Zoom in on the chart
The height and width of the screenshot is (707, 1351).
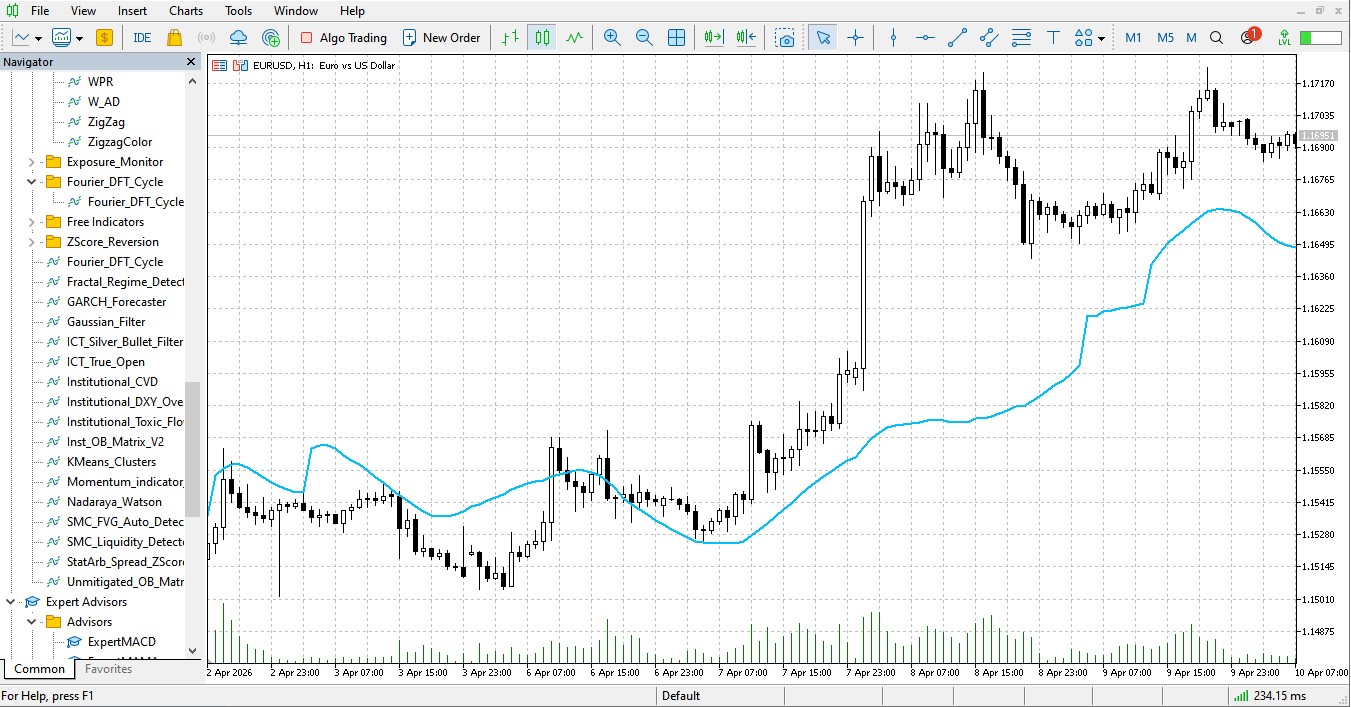point(612,37)
